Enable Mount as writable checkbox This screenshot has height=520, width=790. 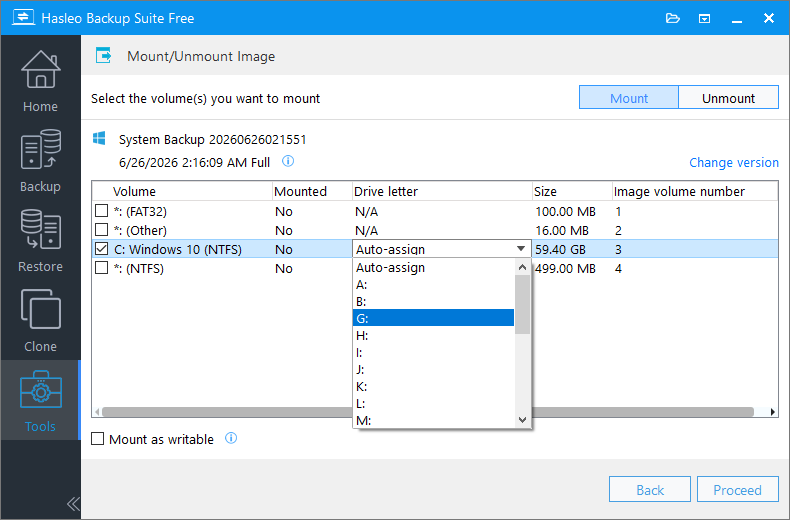[98, 439]
